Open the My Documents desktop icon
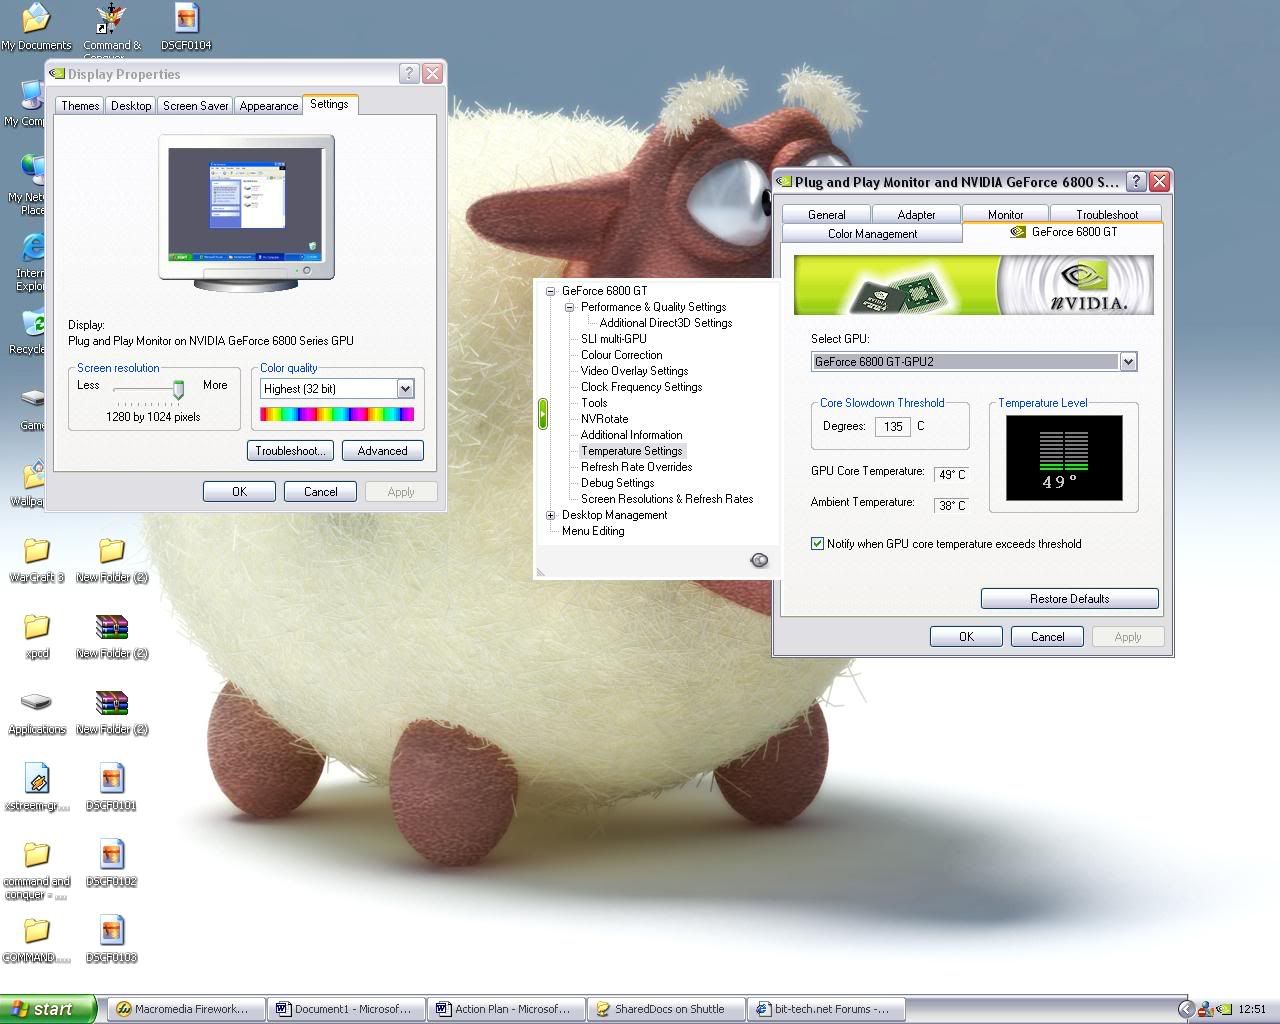 pyautogui.click(x=36, y=20)
